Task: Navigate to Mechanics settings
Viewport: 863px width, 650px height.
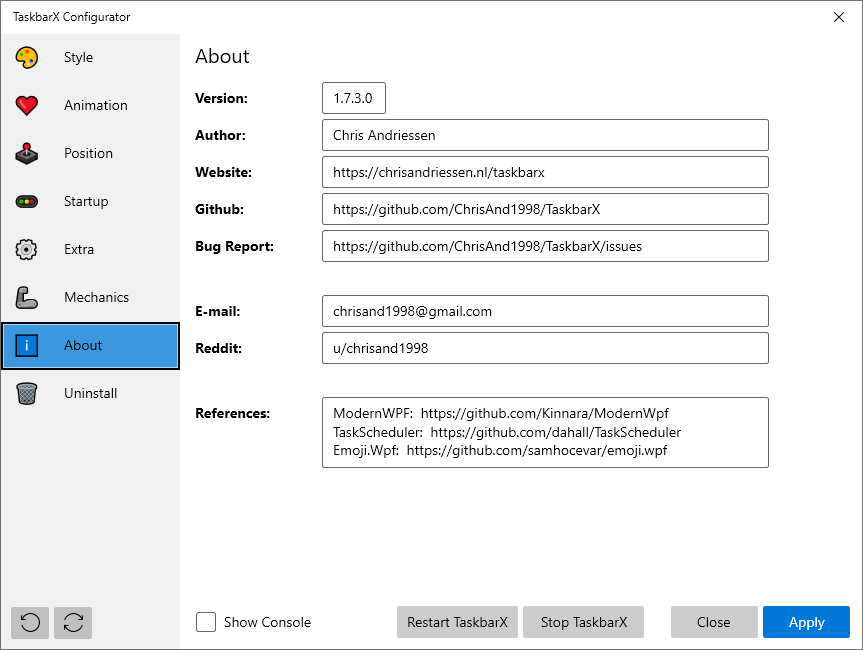Action: (x=90, y=297)
